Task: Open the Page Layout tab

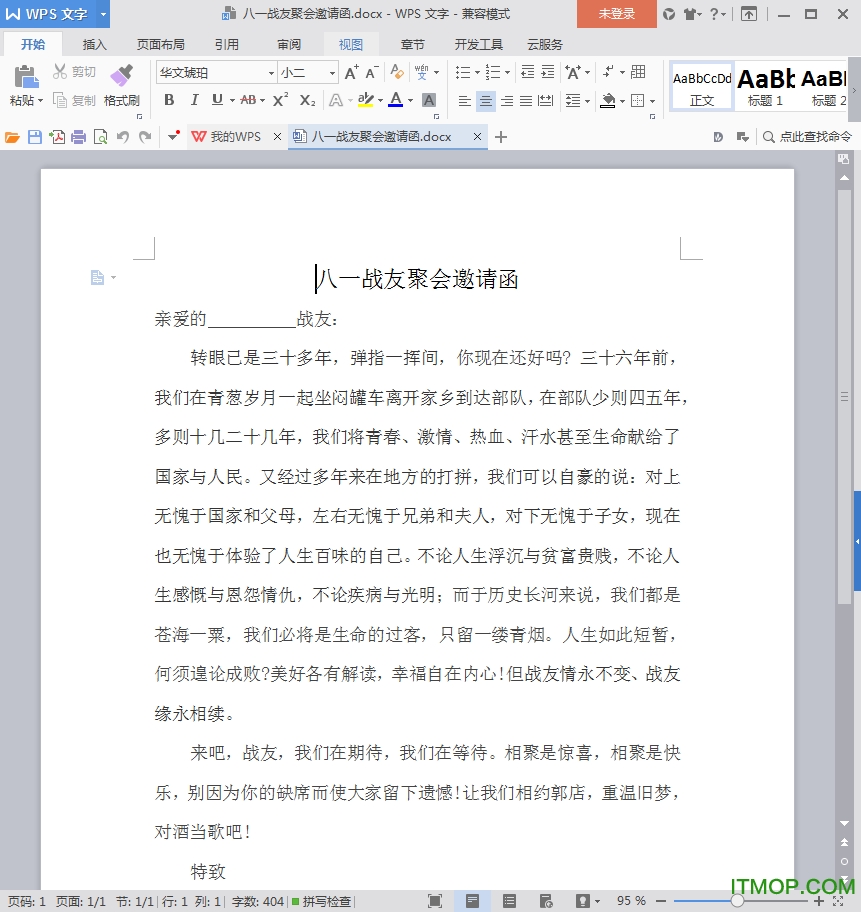Action: 161,44
